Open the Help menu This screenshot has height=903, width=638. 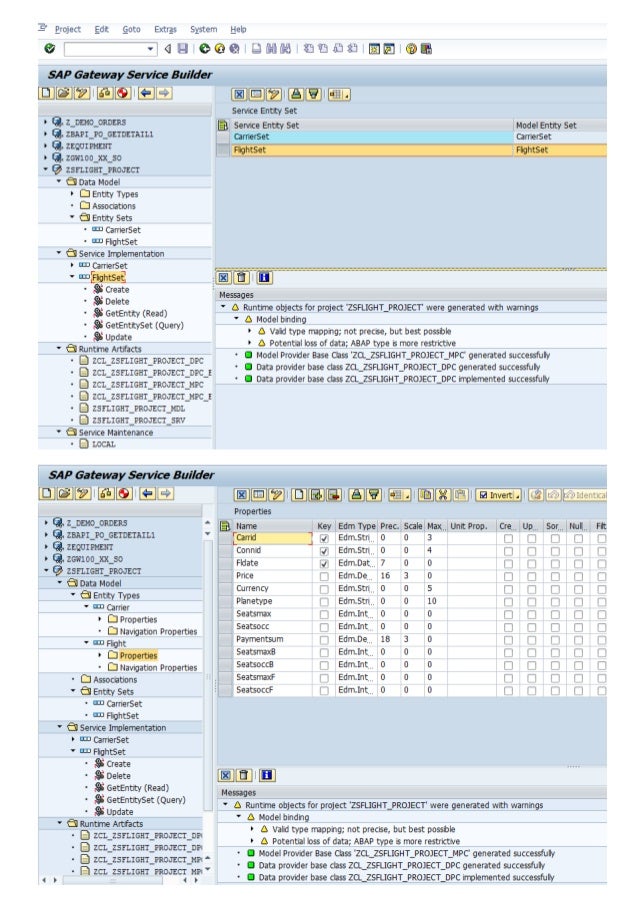[238, 29]
